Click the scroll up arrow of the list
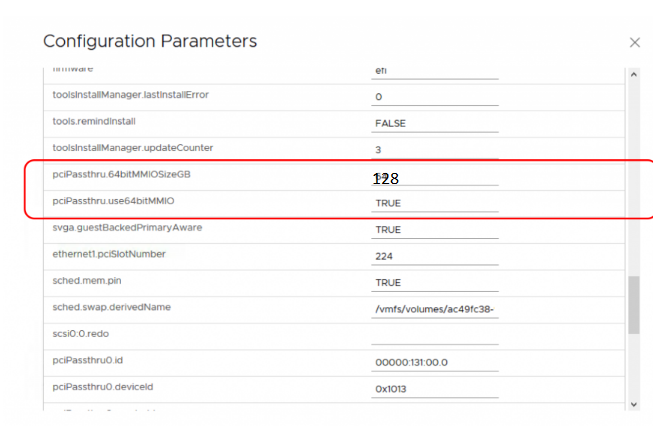This screenshot has height=433, width=653. point(633,73)
